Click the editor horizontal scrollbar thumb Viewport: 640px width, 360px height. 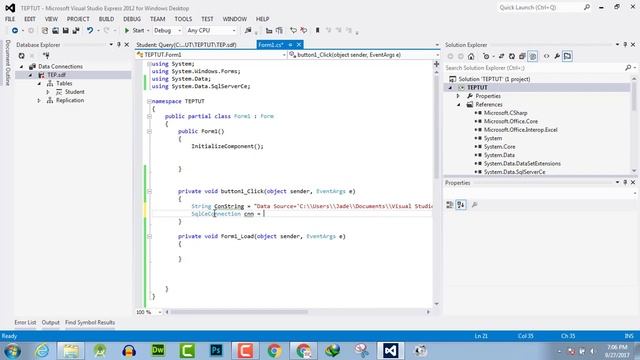click(239, 312)
